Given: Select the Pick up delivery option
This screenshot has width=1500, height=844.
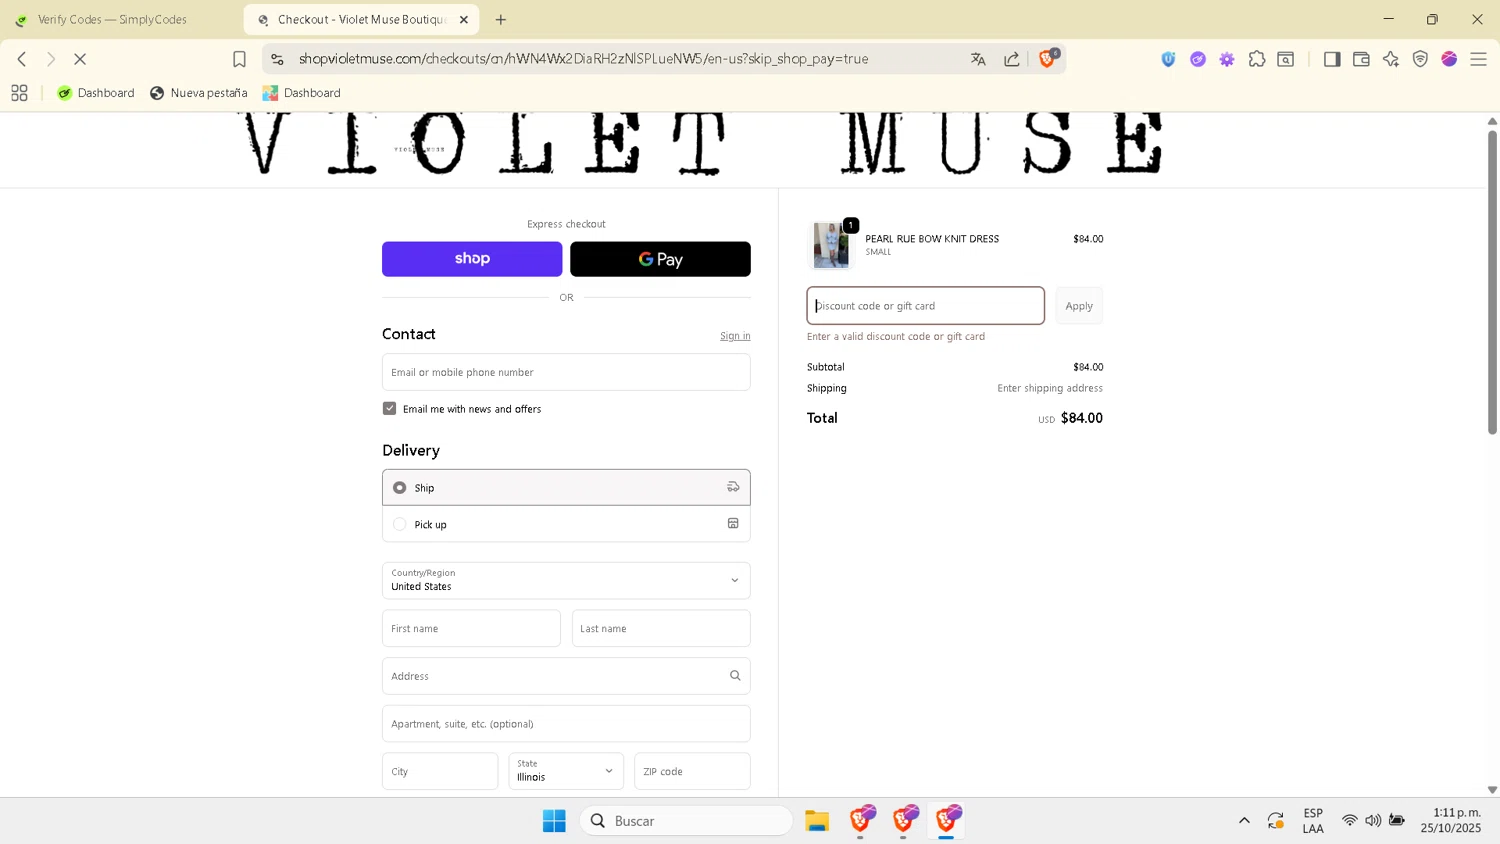Looking at the screenshot, I should click(x=566, y=524).
